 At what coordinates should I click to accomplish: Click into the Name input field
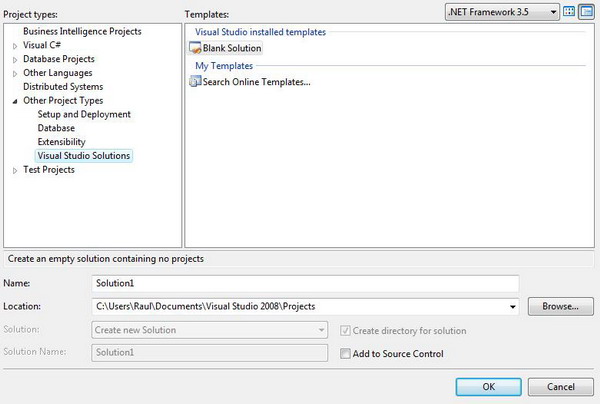[x=305, y=283]
